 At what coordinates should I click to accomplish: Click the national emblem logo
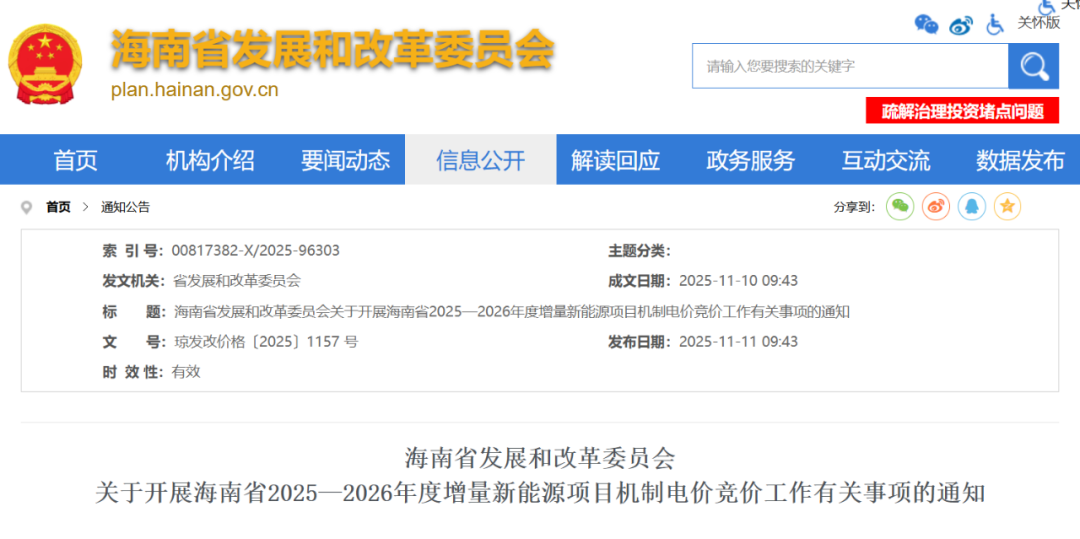tap(45, 65)
